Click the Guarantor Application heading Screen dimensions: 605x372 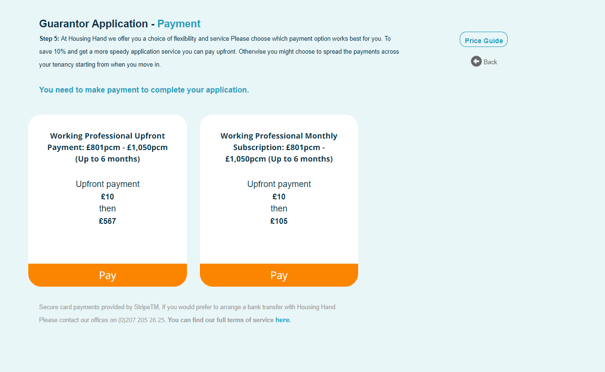[x=93, y=24]
